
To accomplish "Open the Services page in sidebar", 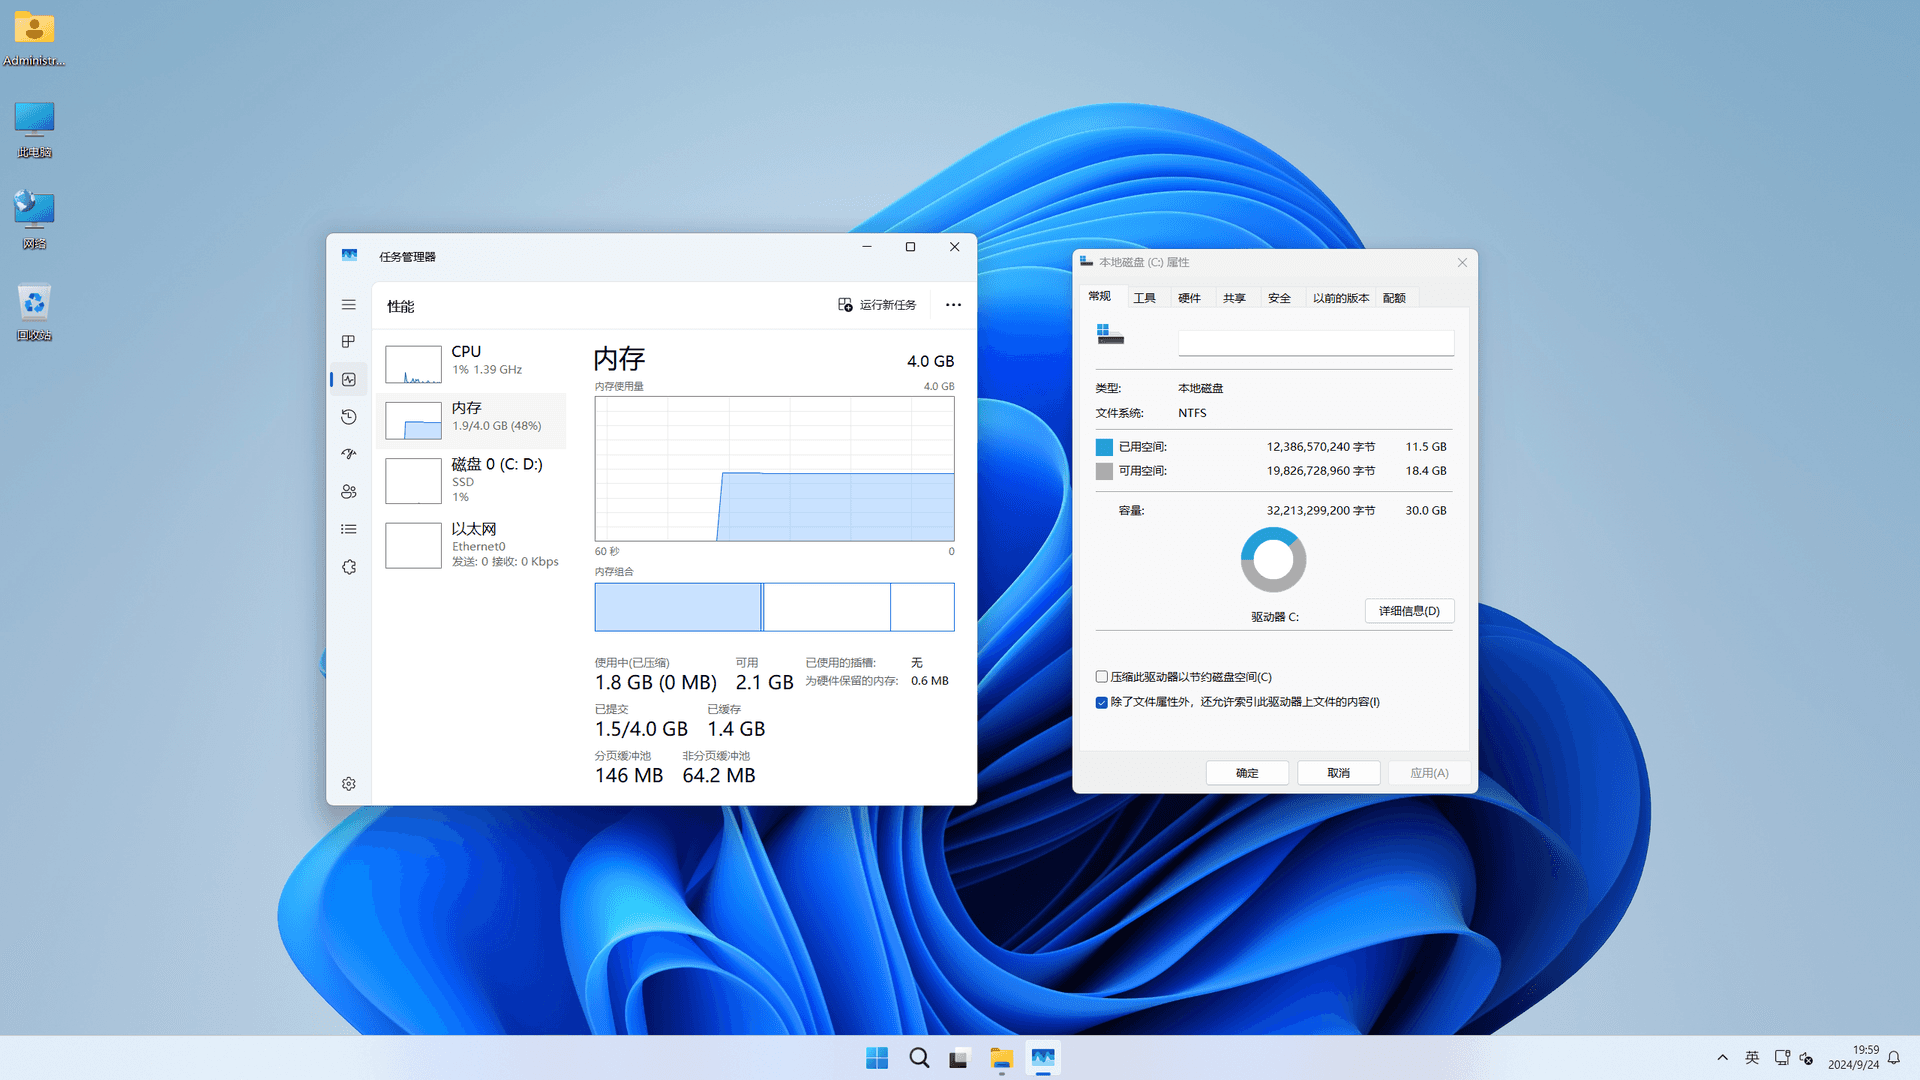I will pyautogui.click(x=348, y=567).
